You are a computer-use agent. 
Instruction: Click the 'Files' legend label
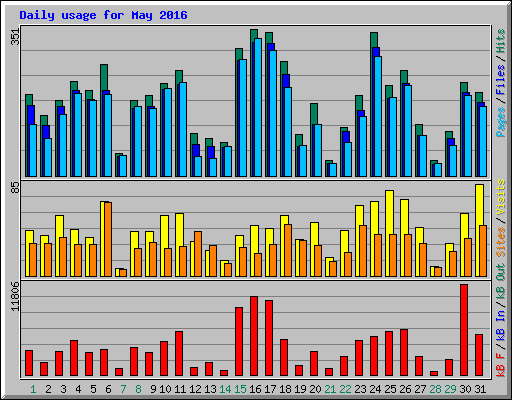pyautogui.click(x=501, y=80)
